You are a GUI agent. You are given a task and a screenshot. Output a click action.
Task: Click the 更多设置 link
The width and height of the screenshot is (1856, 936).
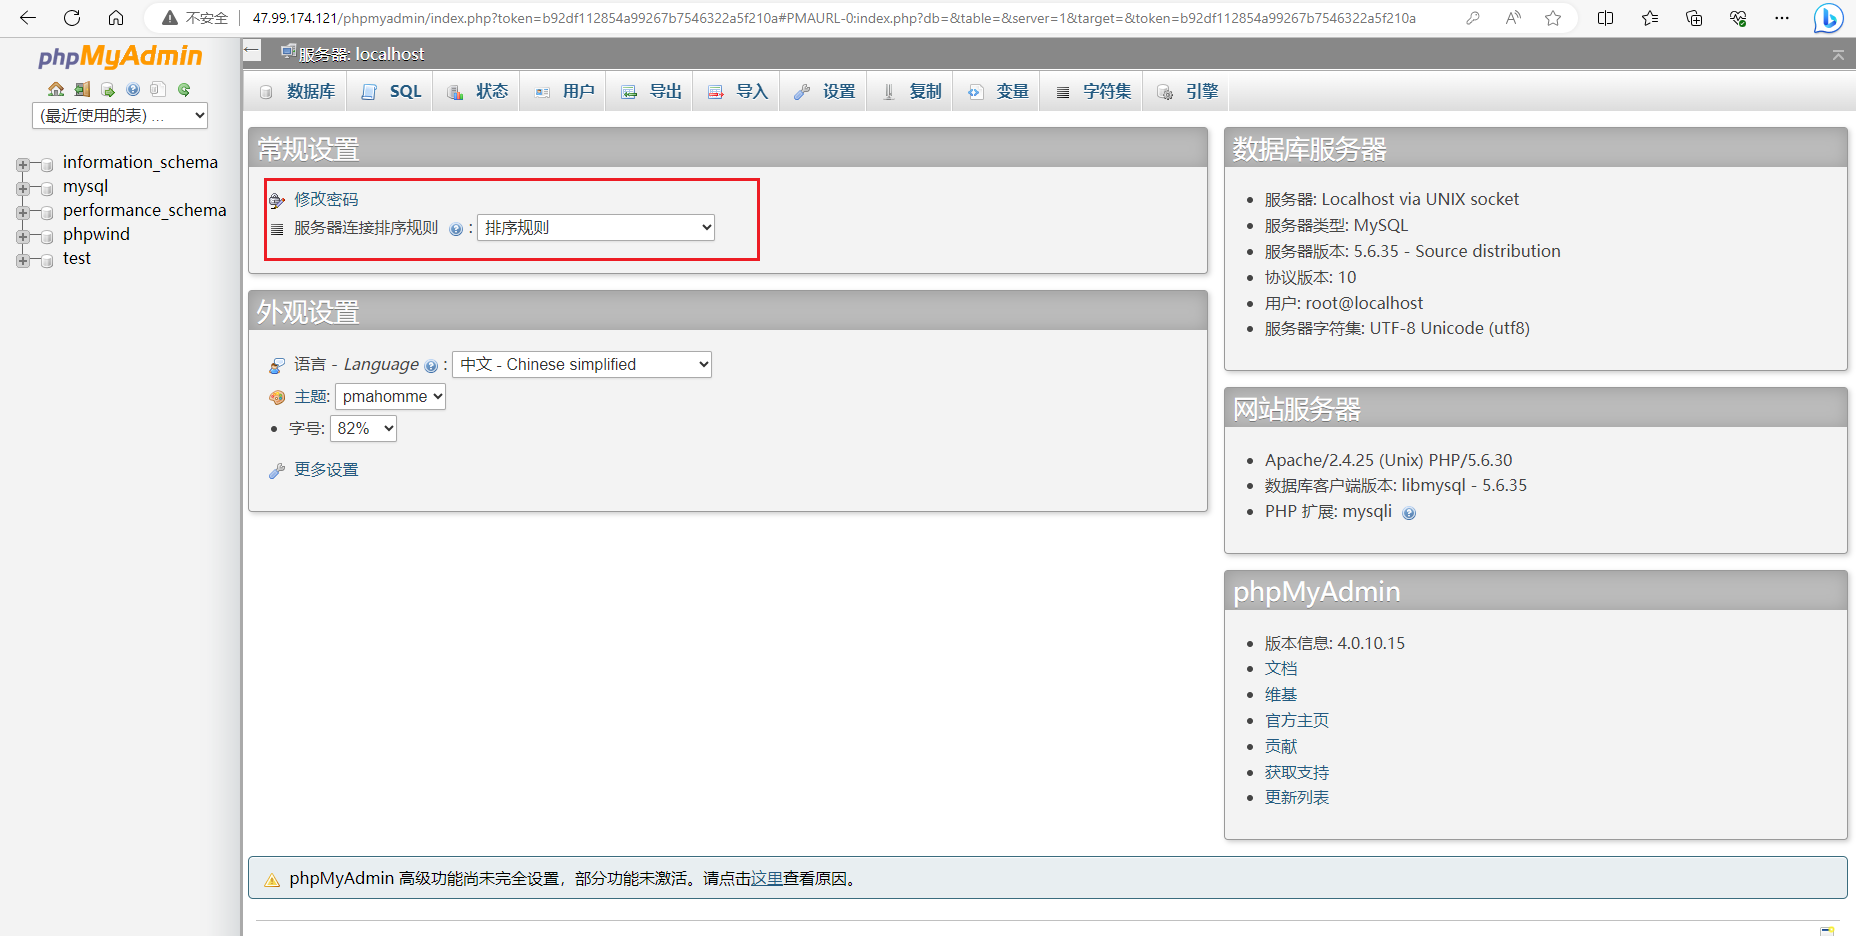click(x=326, y=470)
